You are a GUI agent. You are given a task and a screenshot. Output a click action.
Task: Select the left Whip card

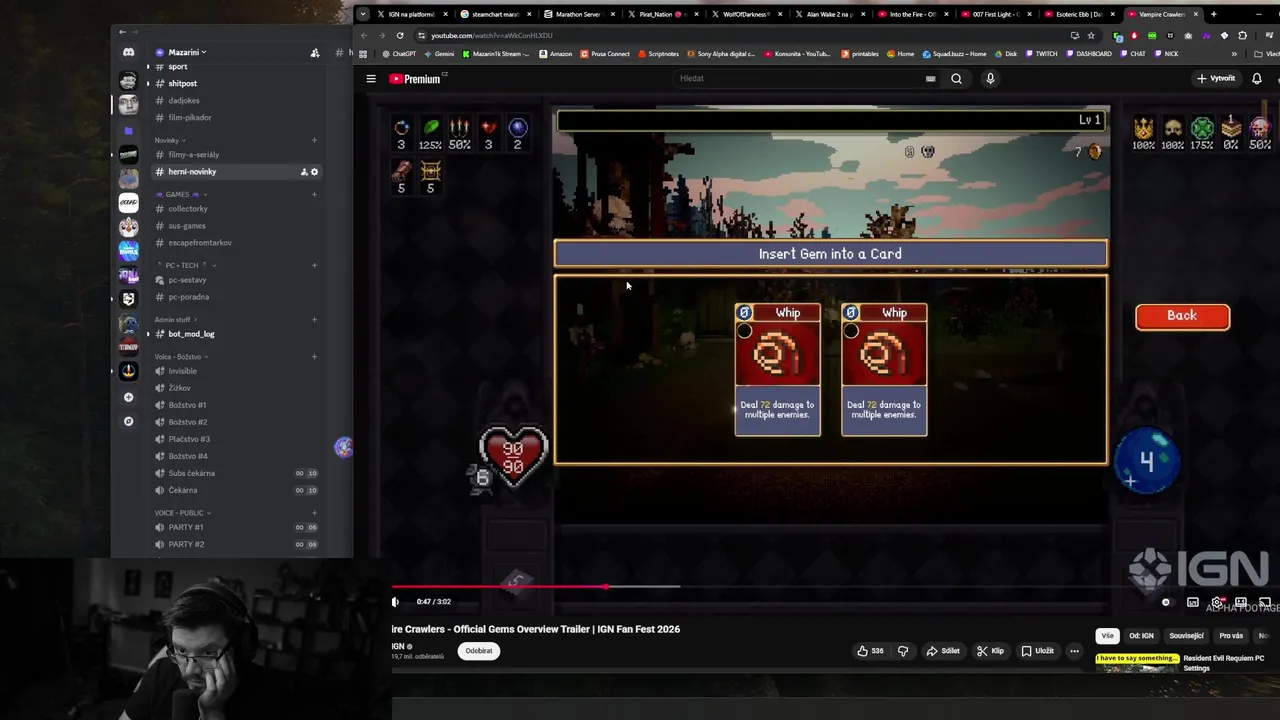(777, 370)
